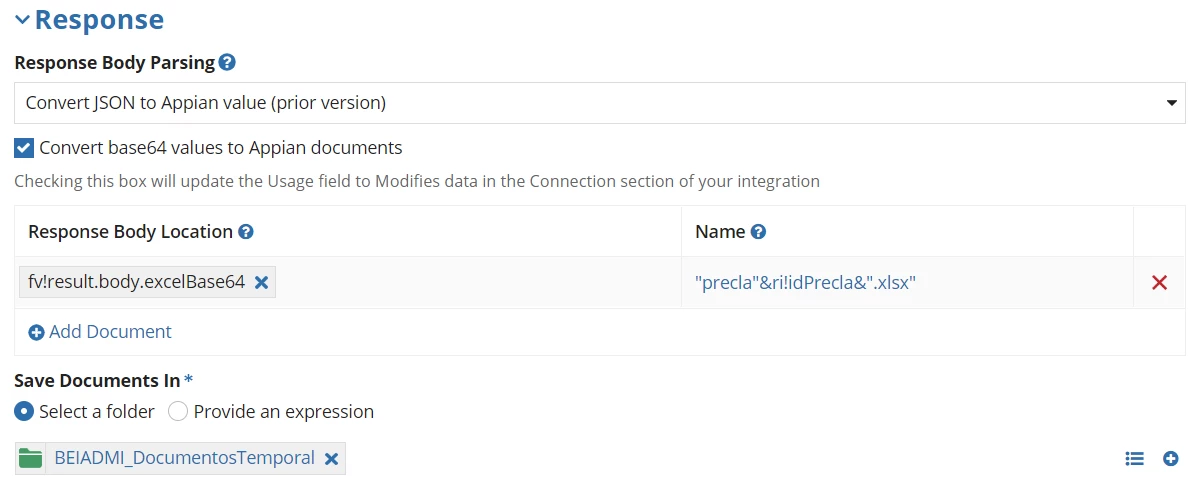Open help icon beside Response Body Location
The height and width of the screenshot is (492, 1204).
click(246, 232)
